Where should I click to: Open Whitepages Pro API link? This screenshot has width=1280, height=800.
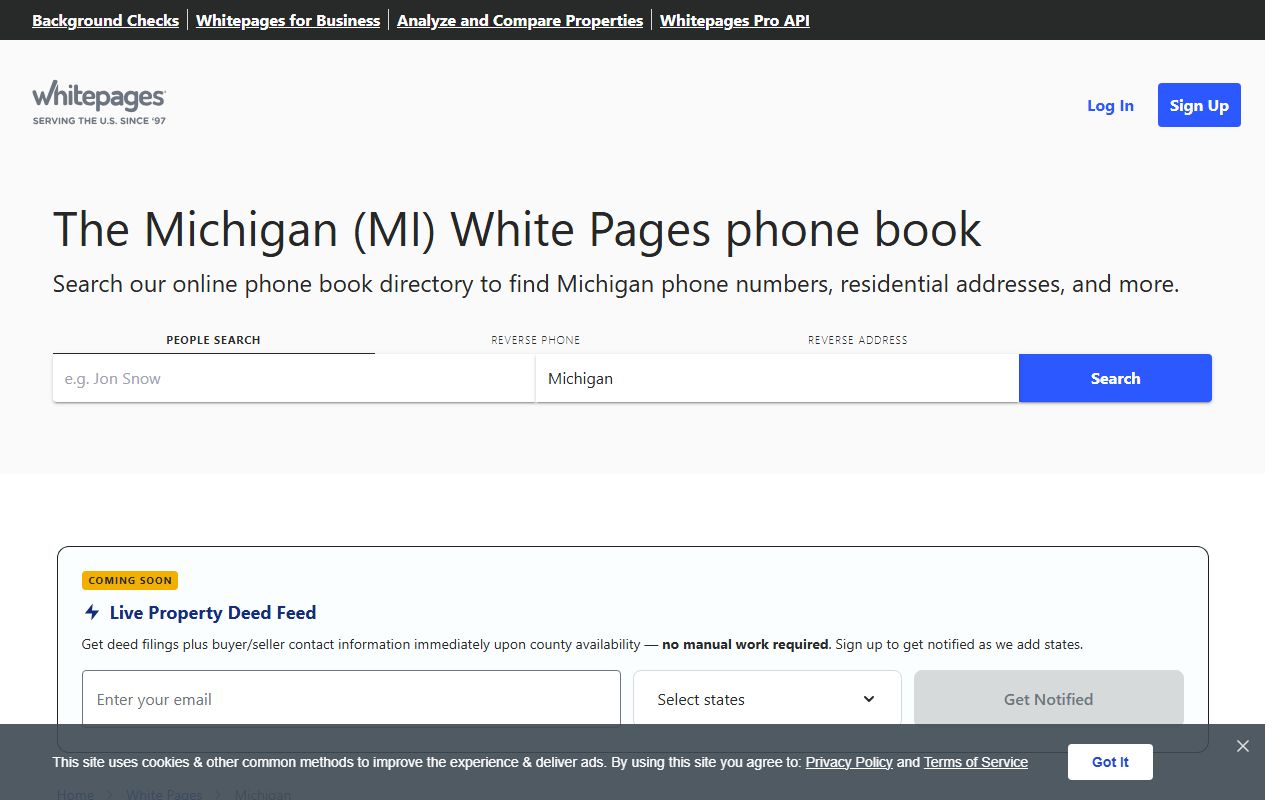coord(735,20)
